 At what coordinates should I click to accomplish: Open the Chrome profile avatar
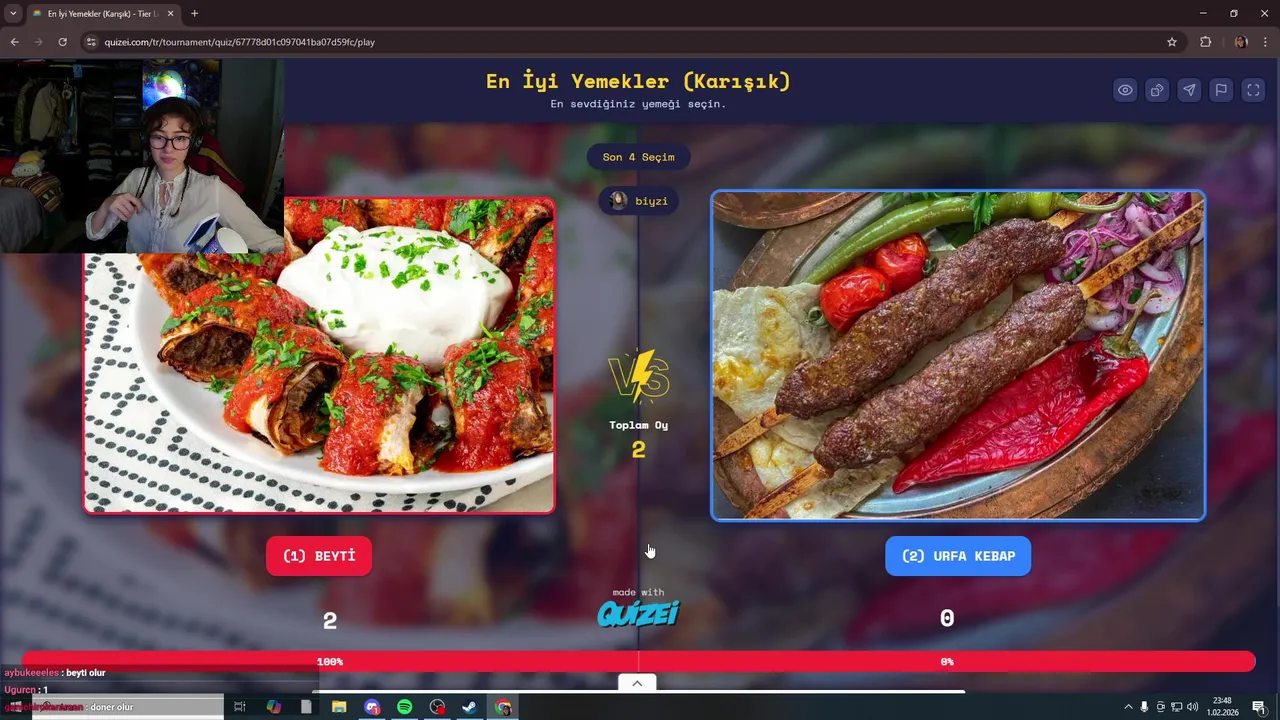(x=1241, y=42)
